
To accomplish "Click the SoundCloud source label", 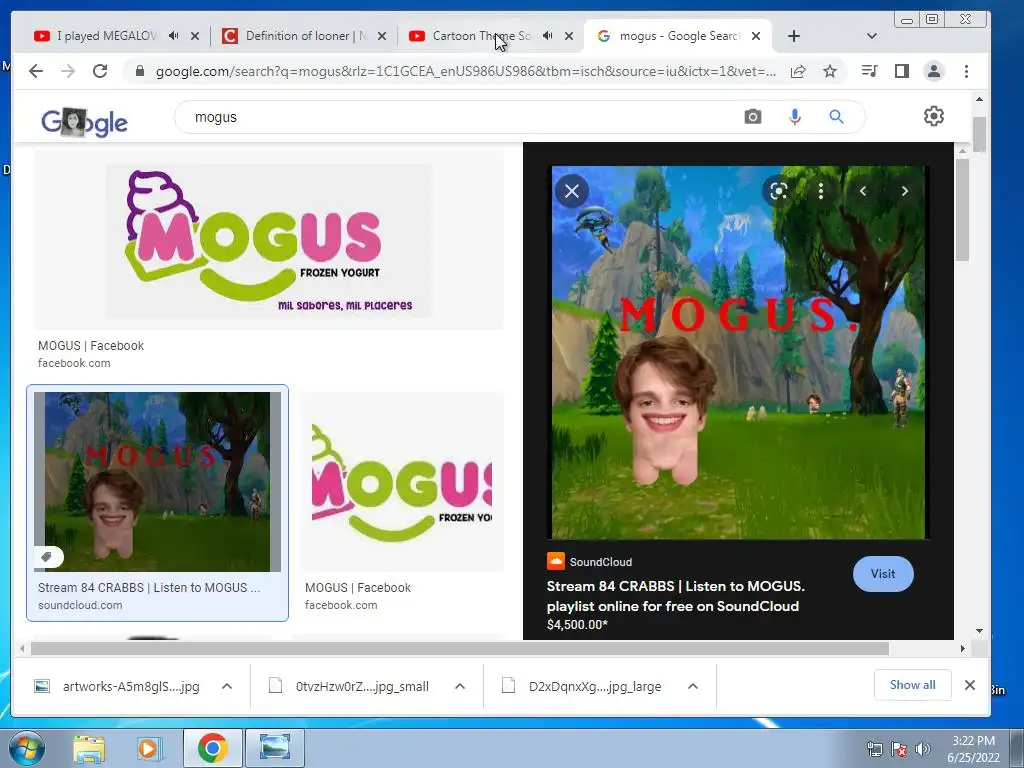I will click(x=601, y=562).
